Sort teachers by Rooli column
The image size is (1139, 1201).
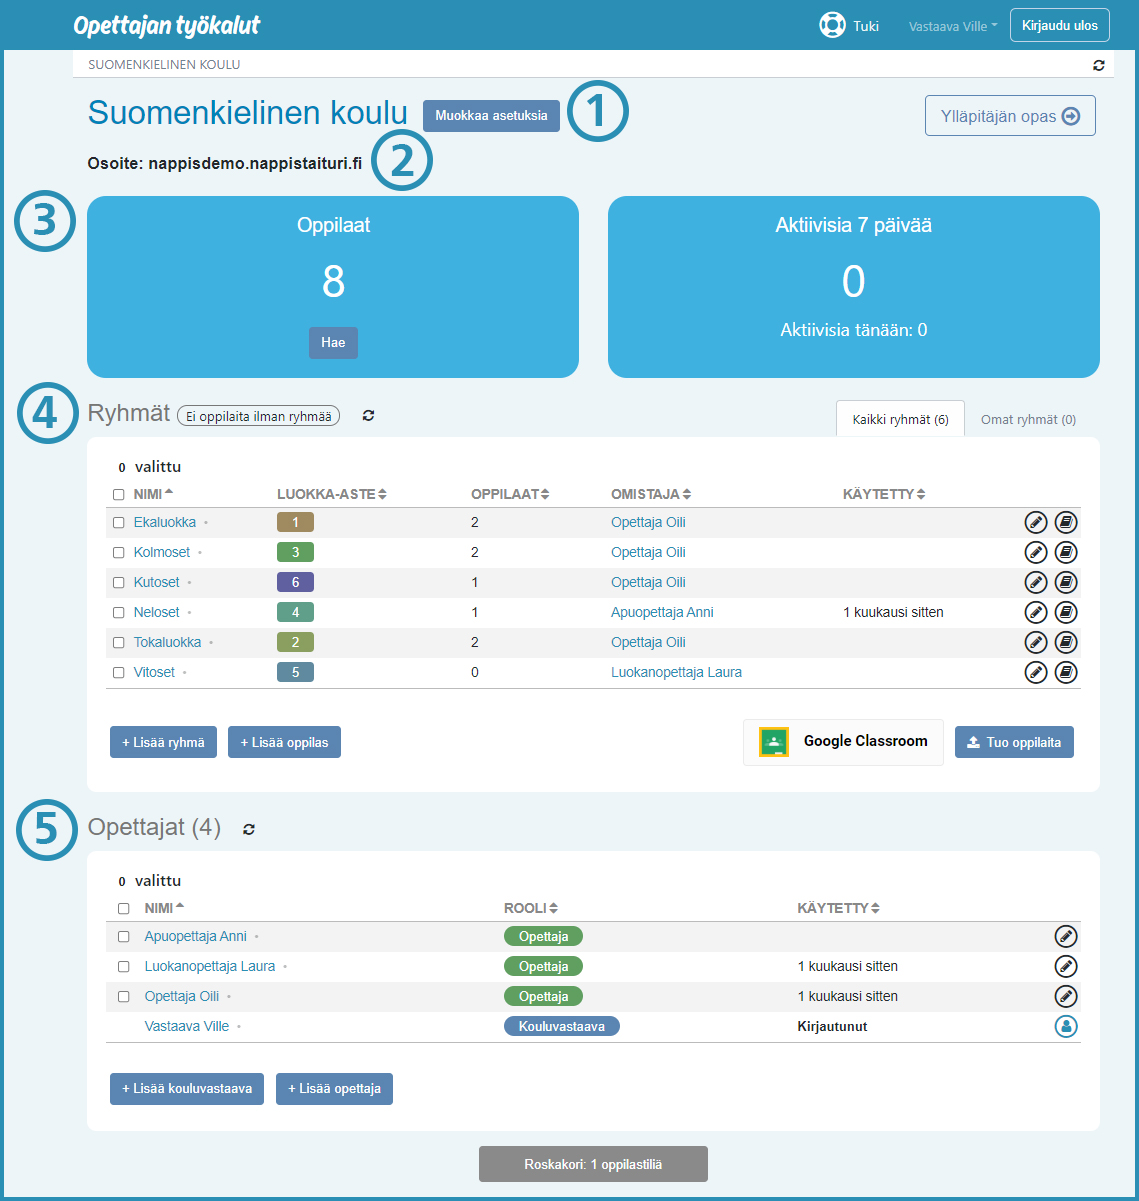point(530,908)
